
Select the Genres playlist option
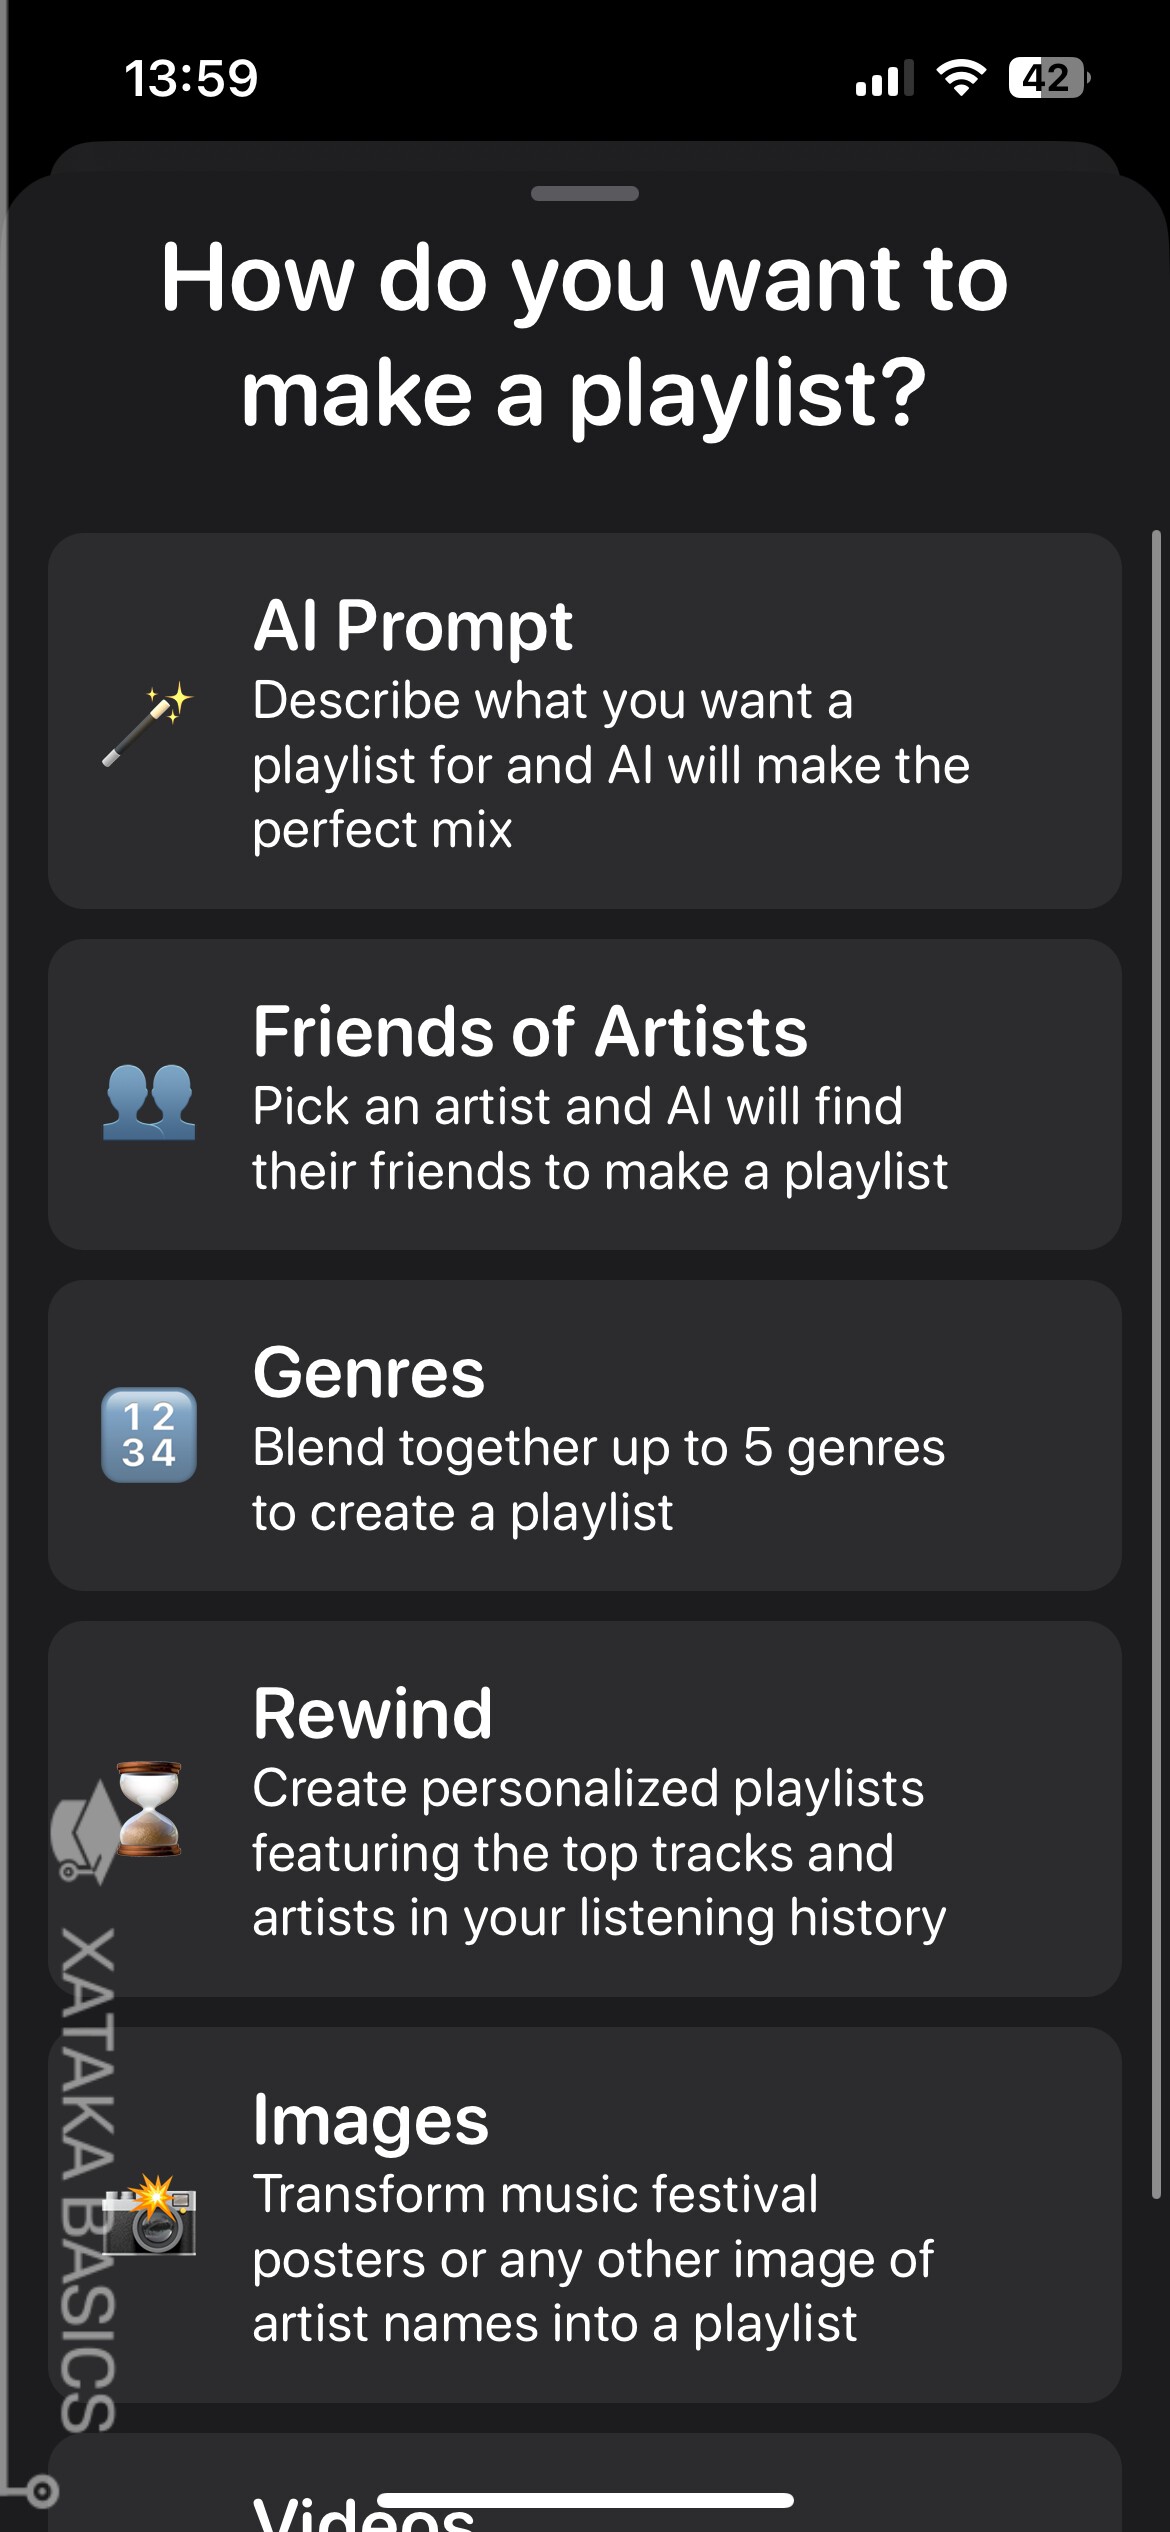[x=585, y=1440]
